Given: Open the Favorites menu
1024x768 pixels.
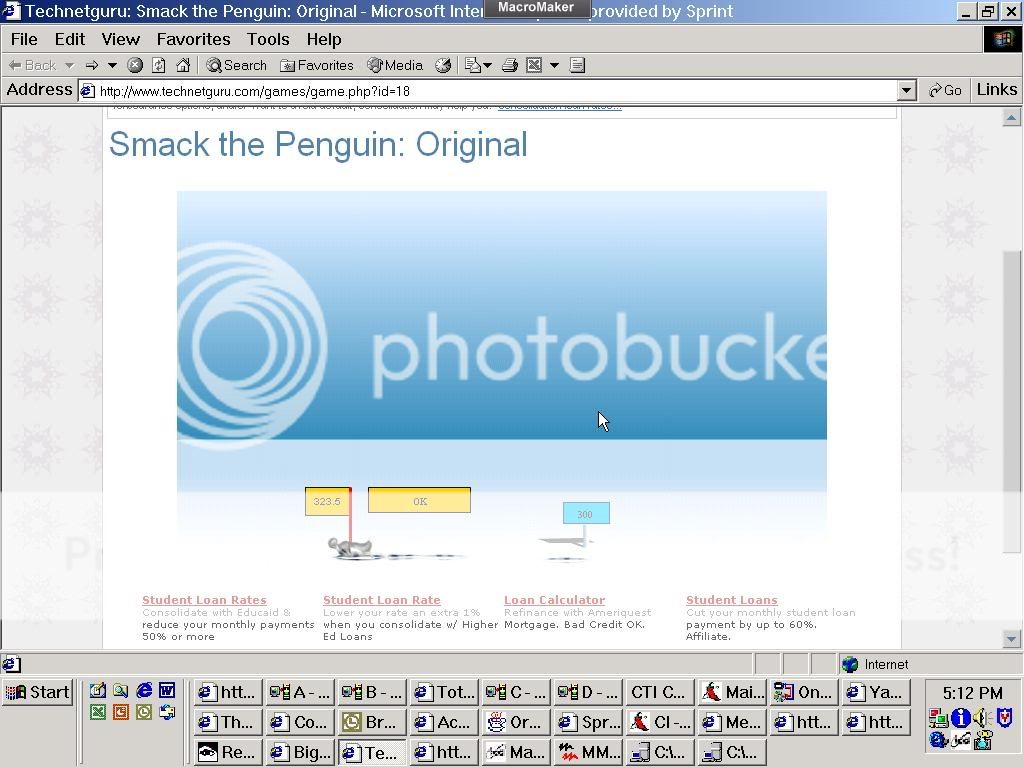Looking at the screenshot, I should click(x=193, y=39).
